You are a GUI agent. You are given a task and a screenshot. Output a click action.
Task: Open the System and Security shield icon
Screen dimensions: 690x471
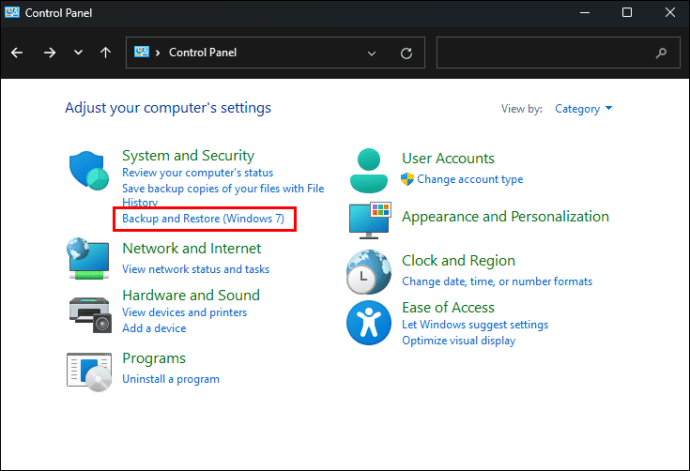pyautogui.click(x=89, y=171)
